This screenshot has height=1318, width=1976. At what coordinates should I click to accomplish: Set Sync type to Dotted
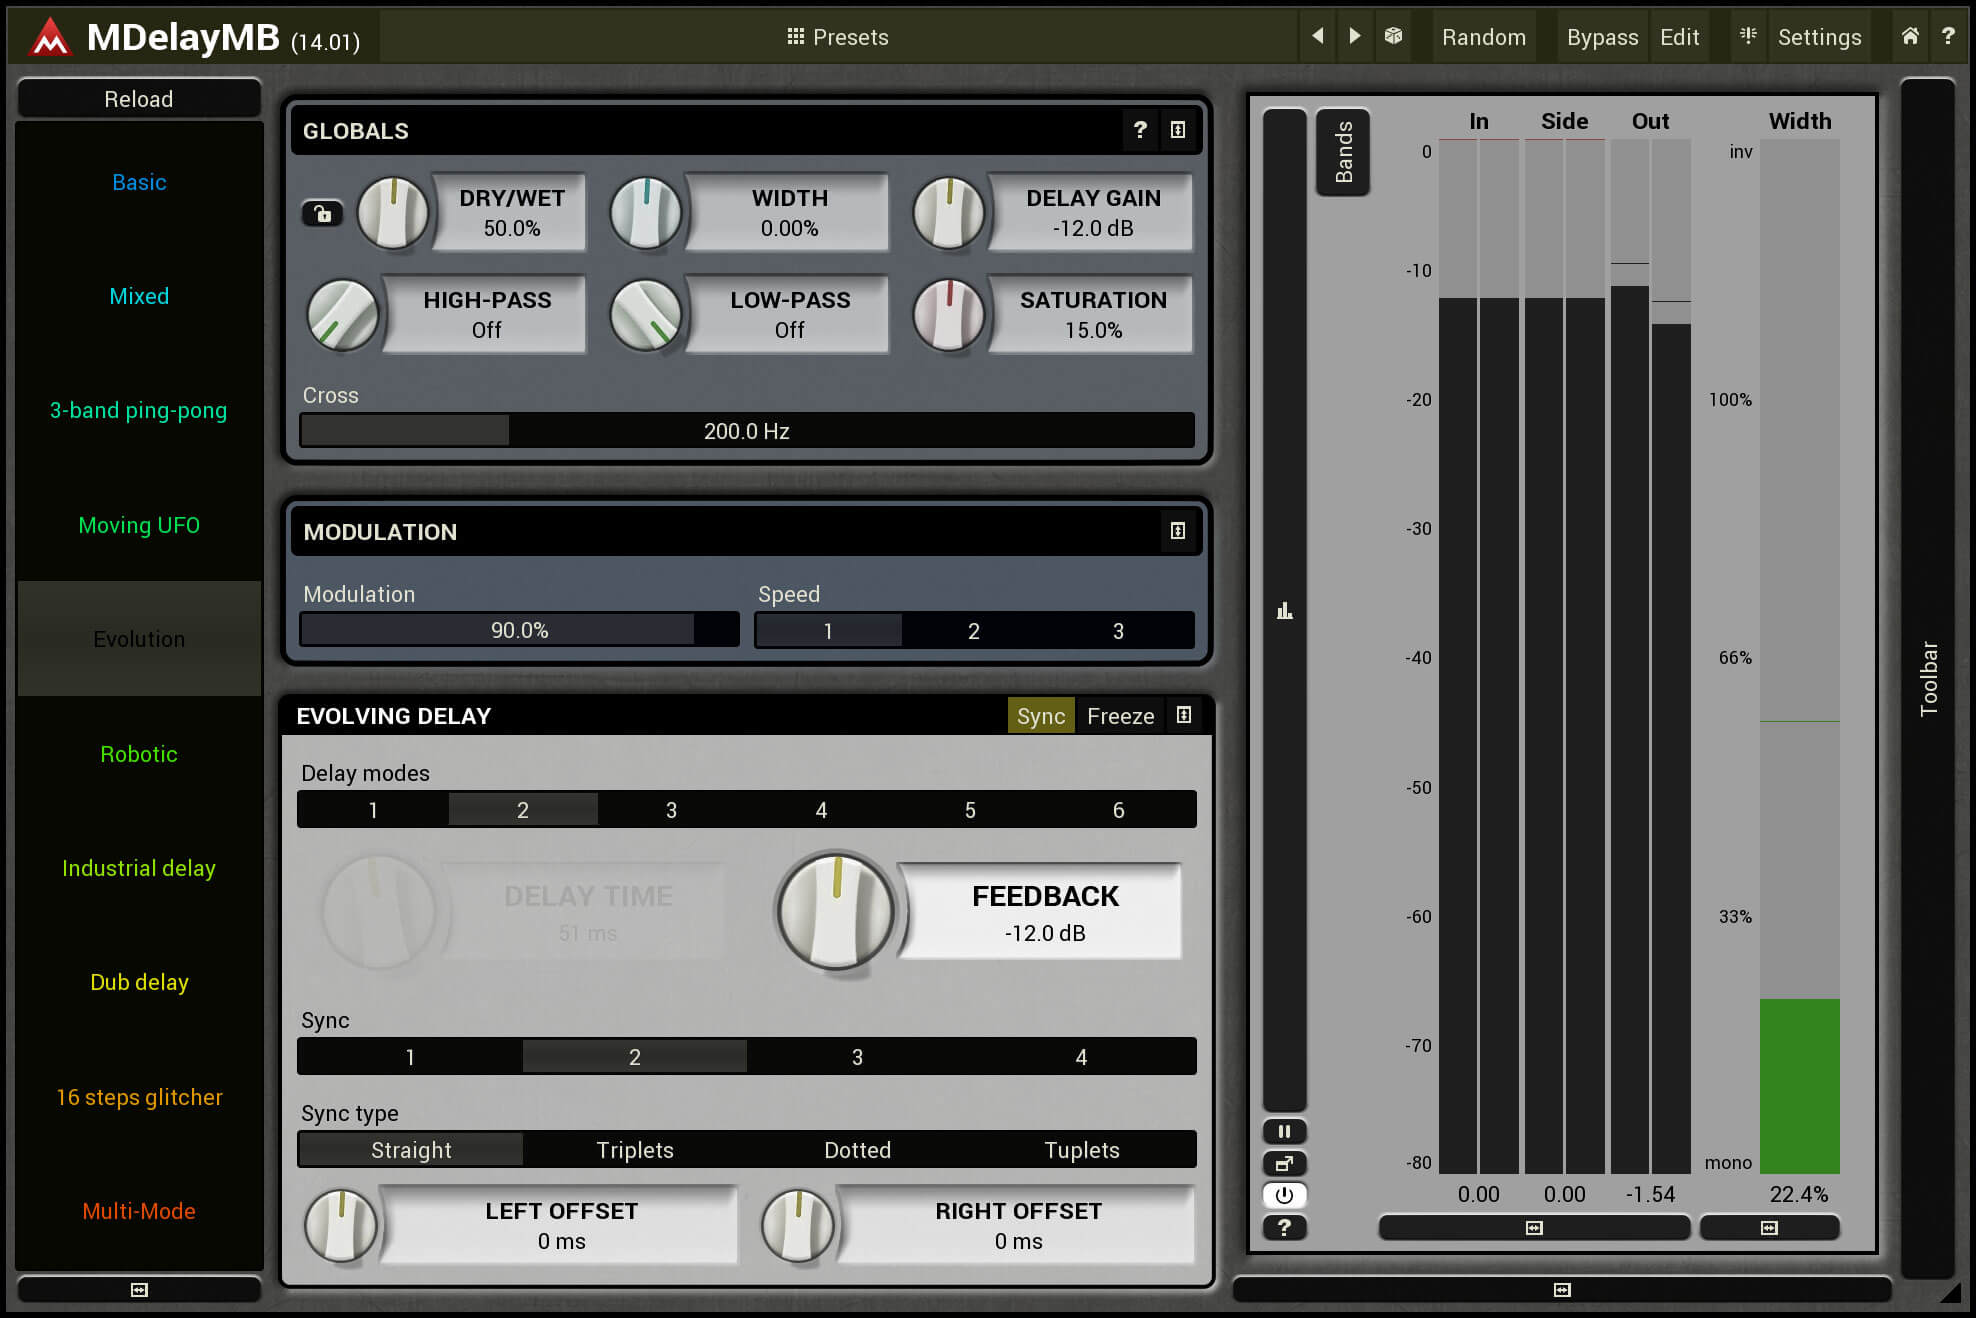(x=857, y=1150)
